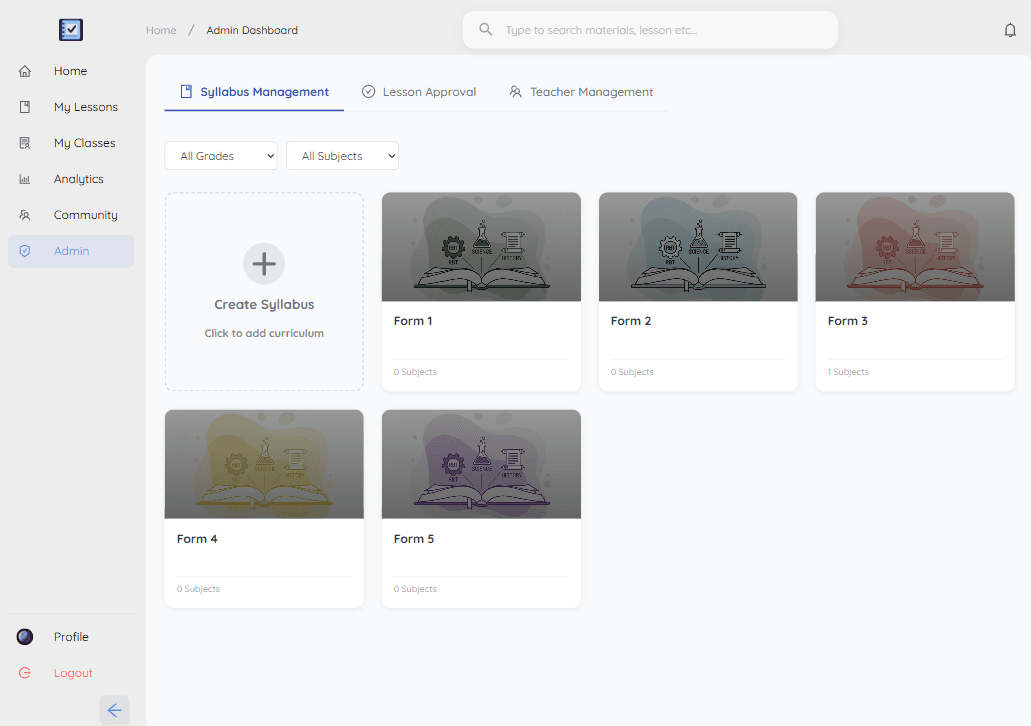Select the Analytics chart icon
This screenshot has width=1031, height=726.
25,179
